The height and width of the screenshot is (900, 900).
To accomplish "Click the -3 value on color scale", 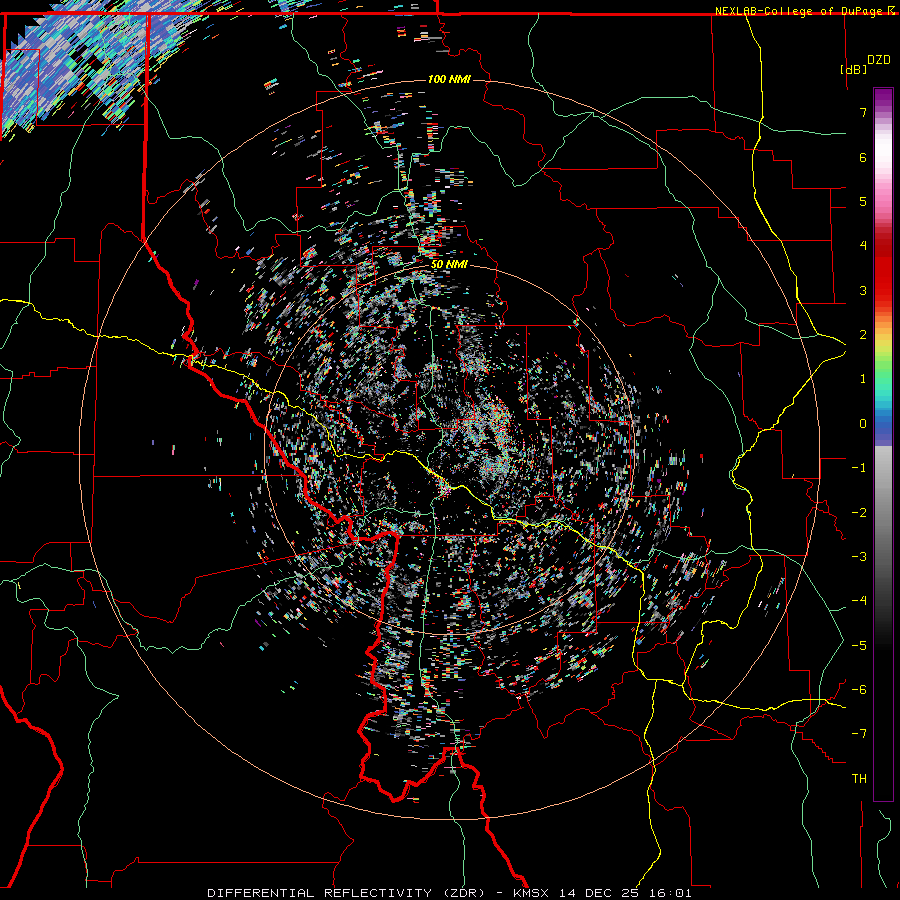I will tap(859, 557).
